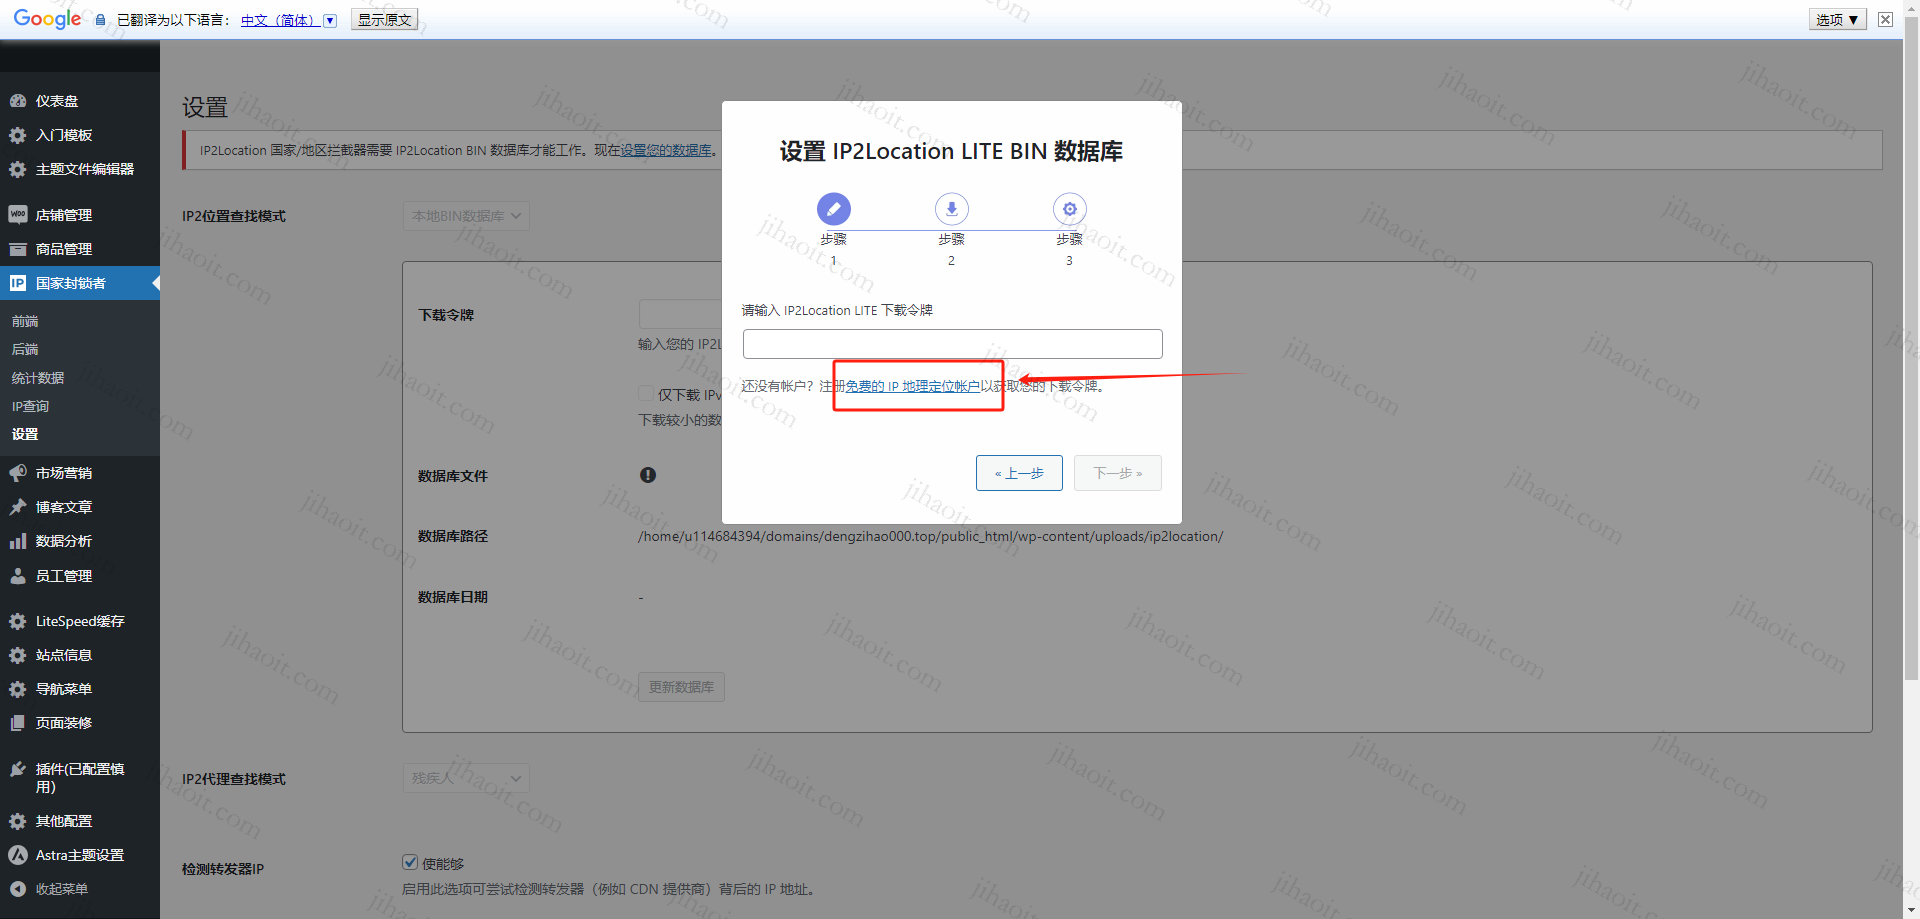Click the 其他配置 menu label

click(64, 821)
